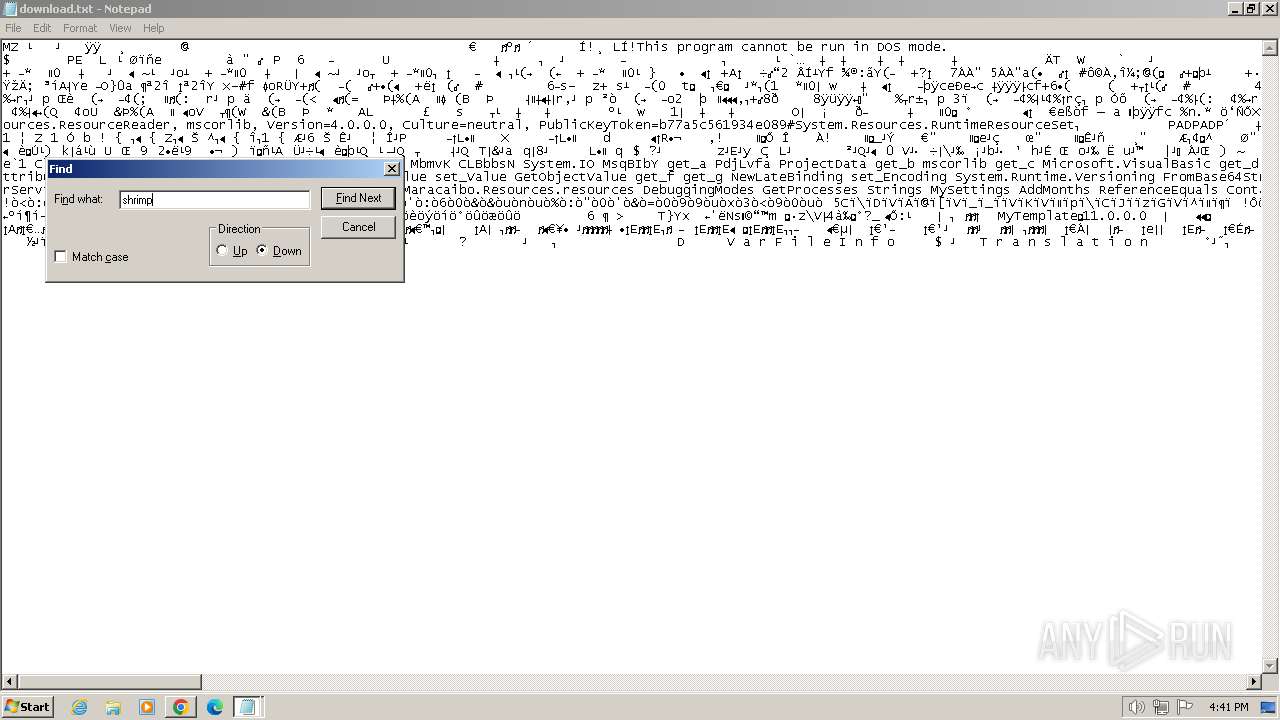Click the clock showing 4:41 PM
Screen dimensions: 1280x720
tap(1229, 707)
